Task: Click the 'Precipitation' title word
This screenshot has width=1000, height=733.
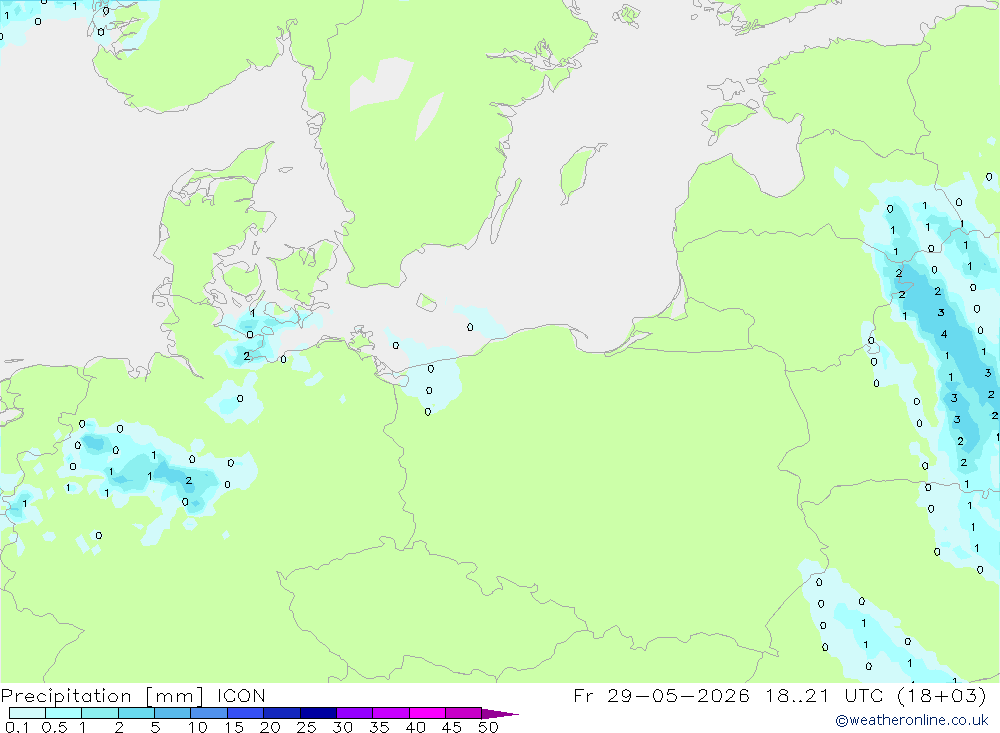Action: [x=66, y=695]
